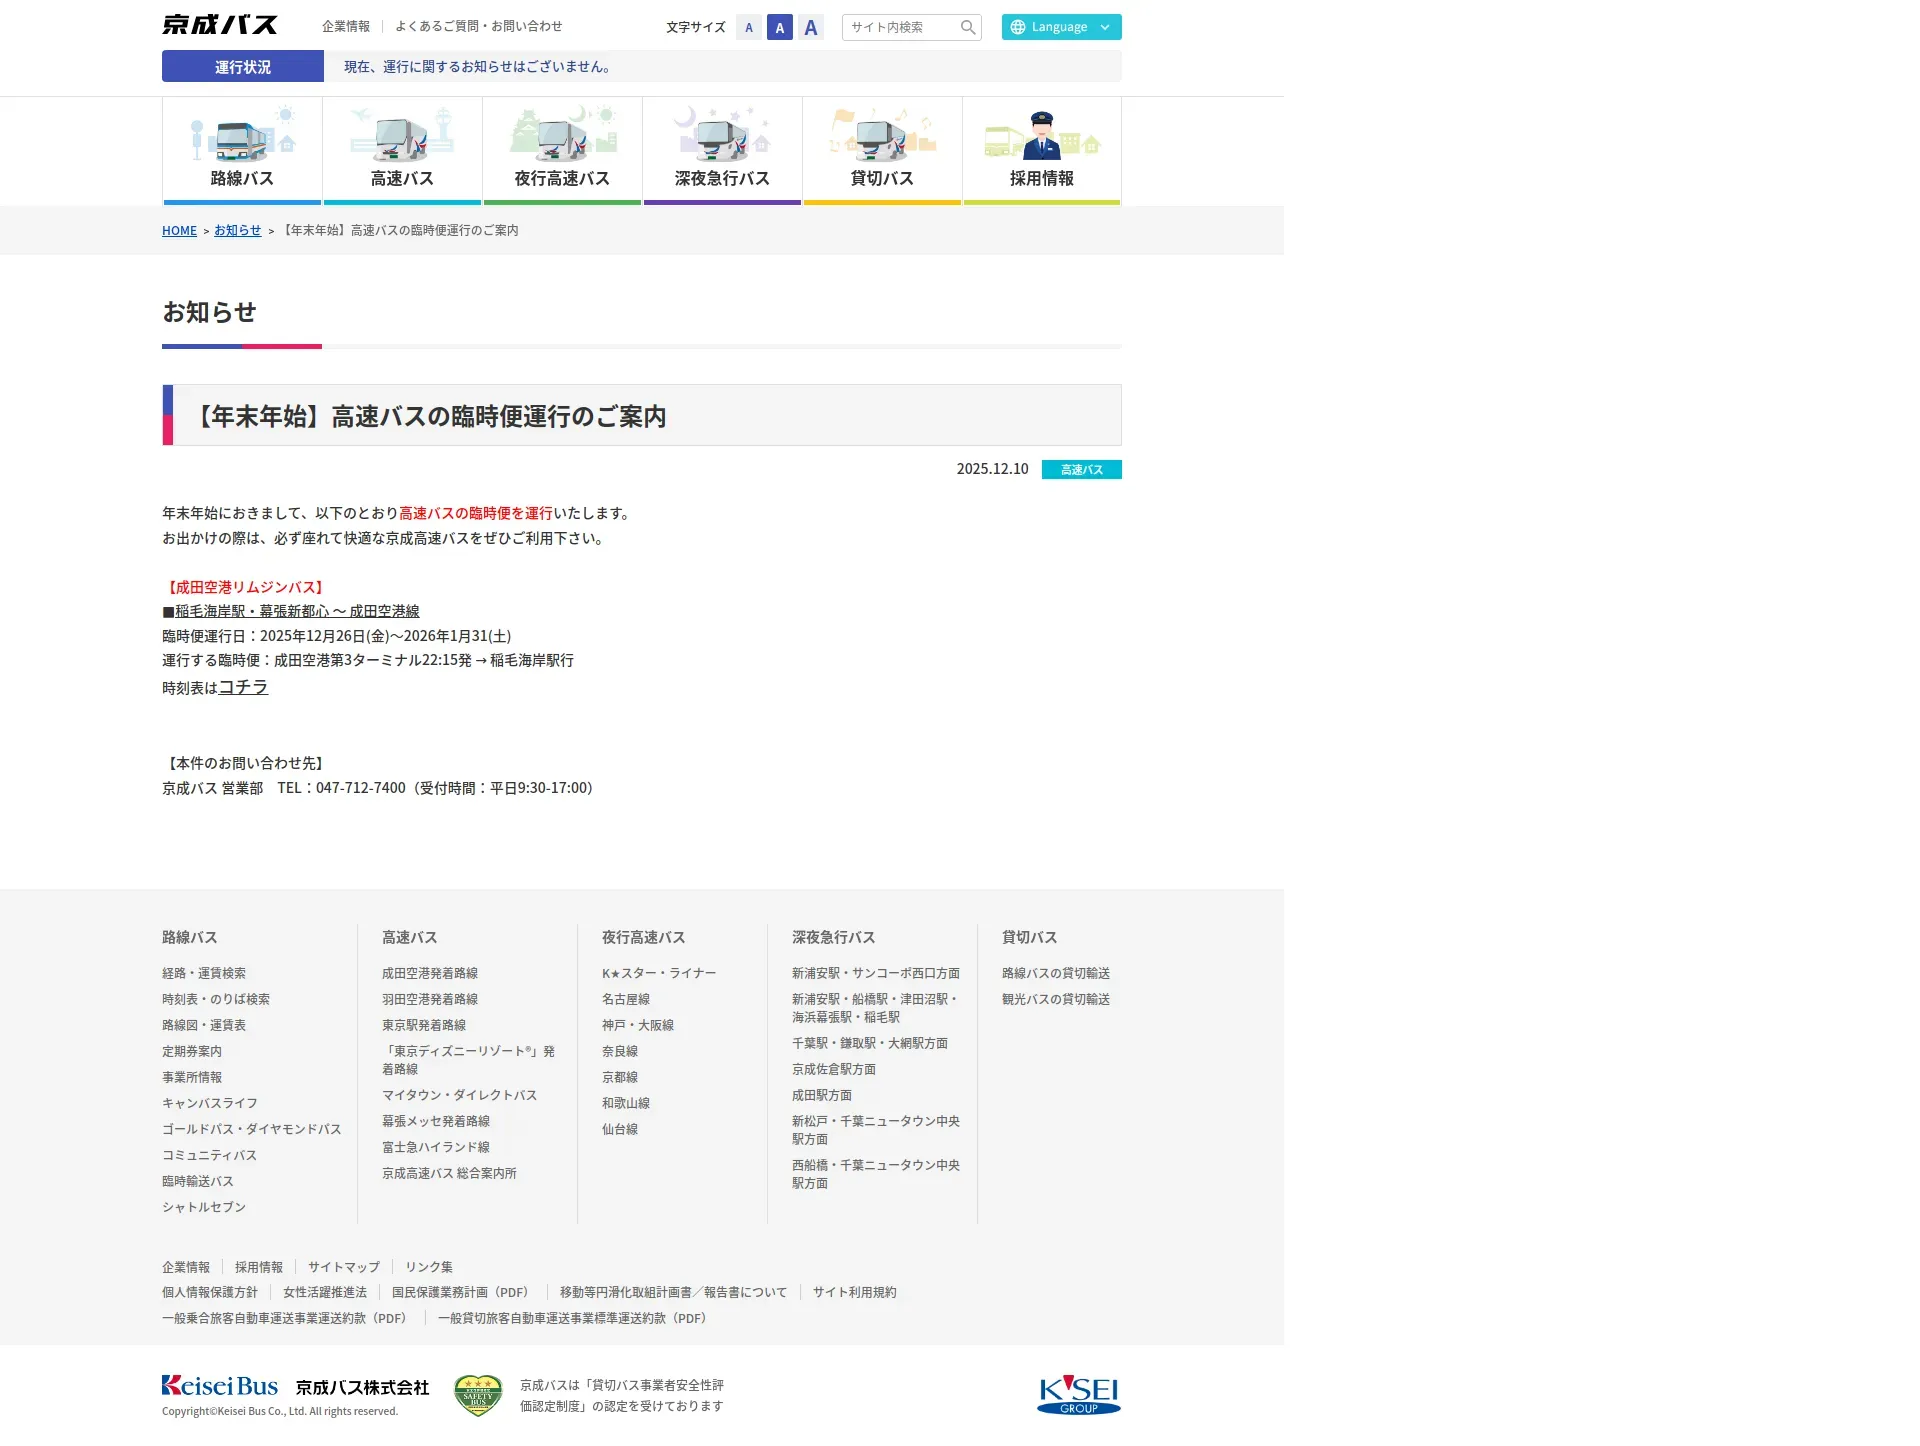Click the 京成バス header logo
The width and height of the screenshot is (1920, 1446).
tap(220, 25)
